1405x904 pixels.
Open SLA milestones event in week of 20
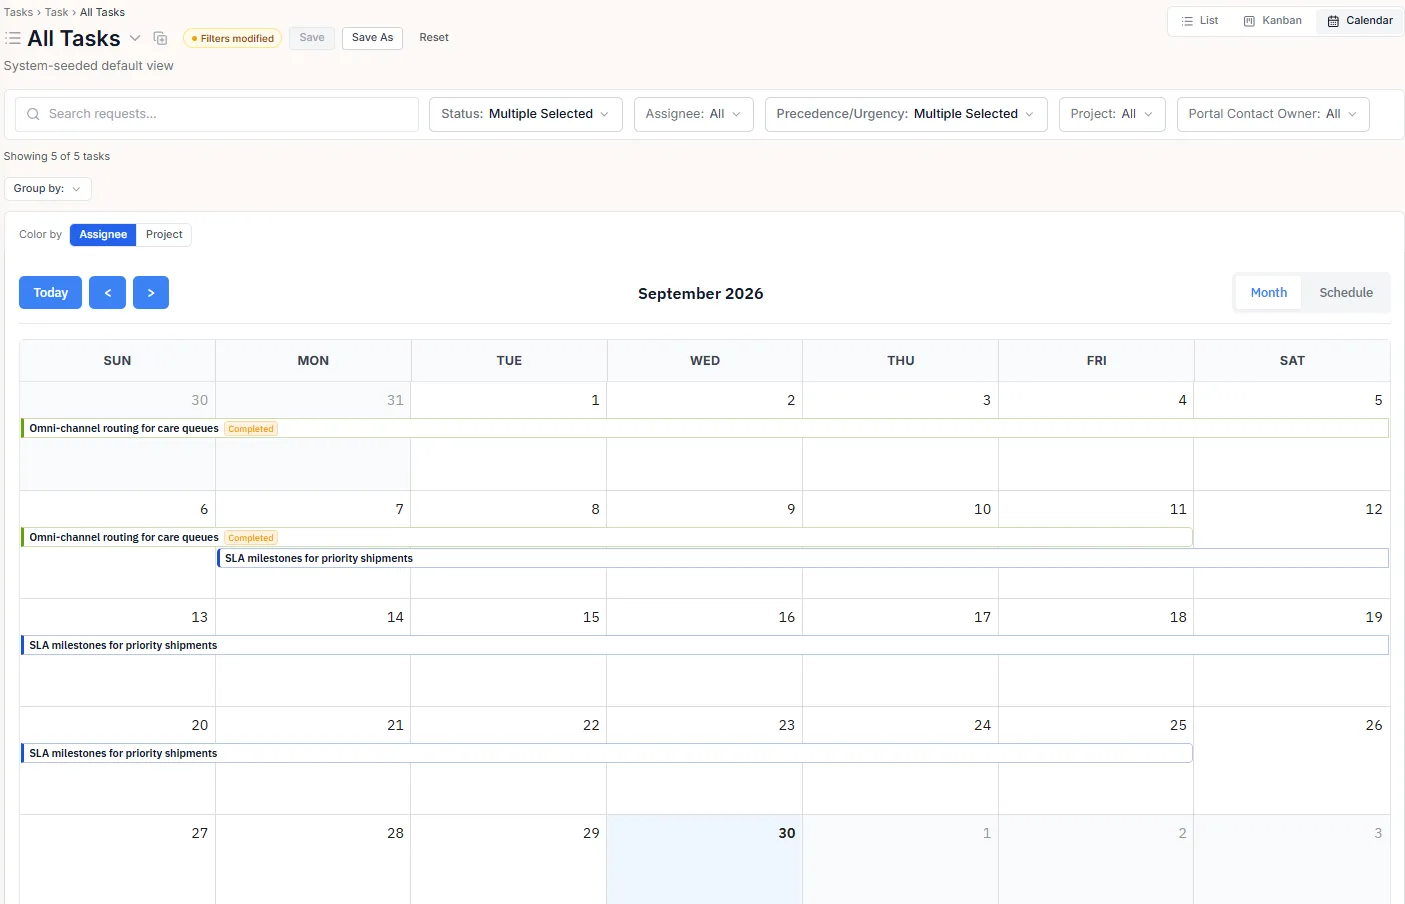pyautogui.click(x=607, y=753)
